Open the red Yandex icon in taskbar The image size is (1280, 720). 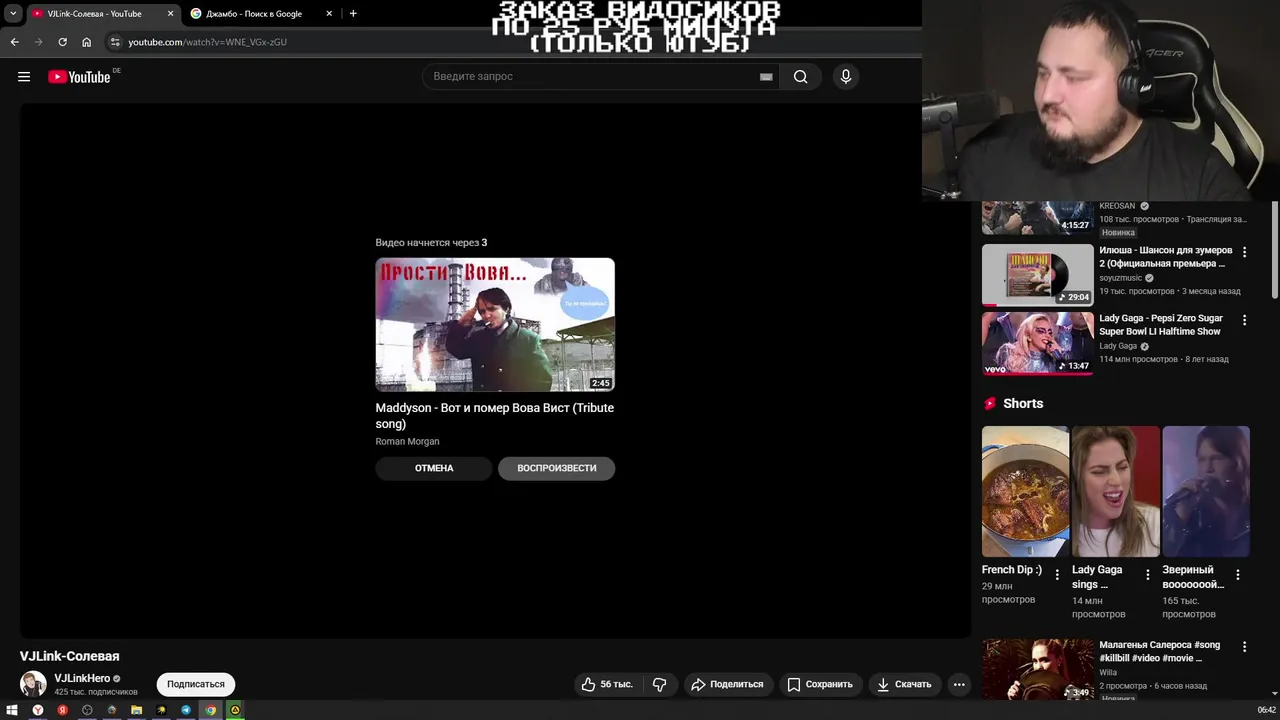[62, 710]
